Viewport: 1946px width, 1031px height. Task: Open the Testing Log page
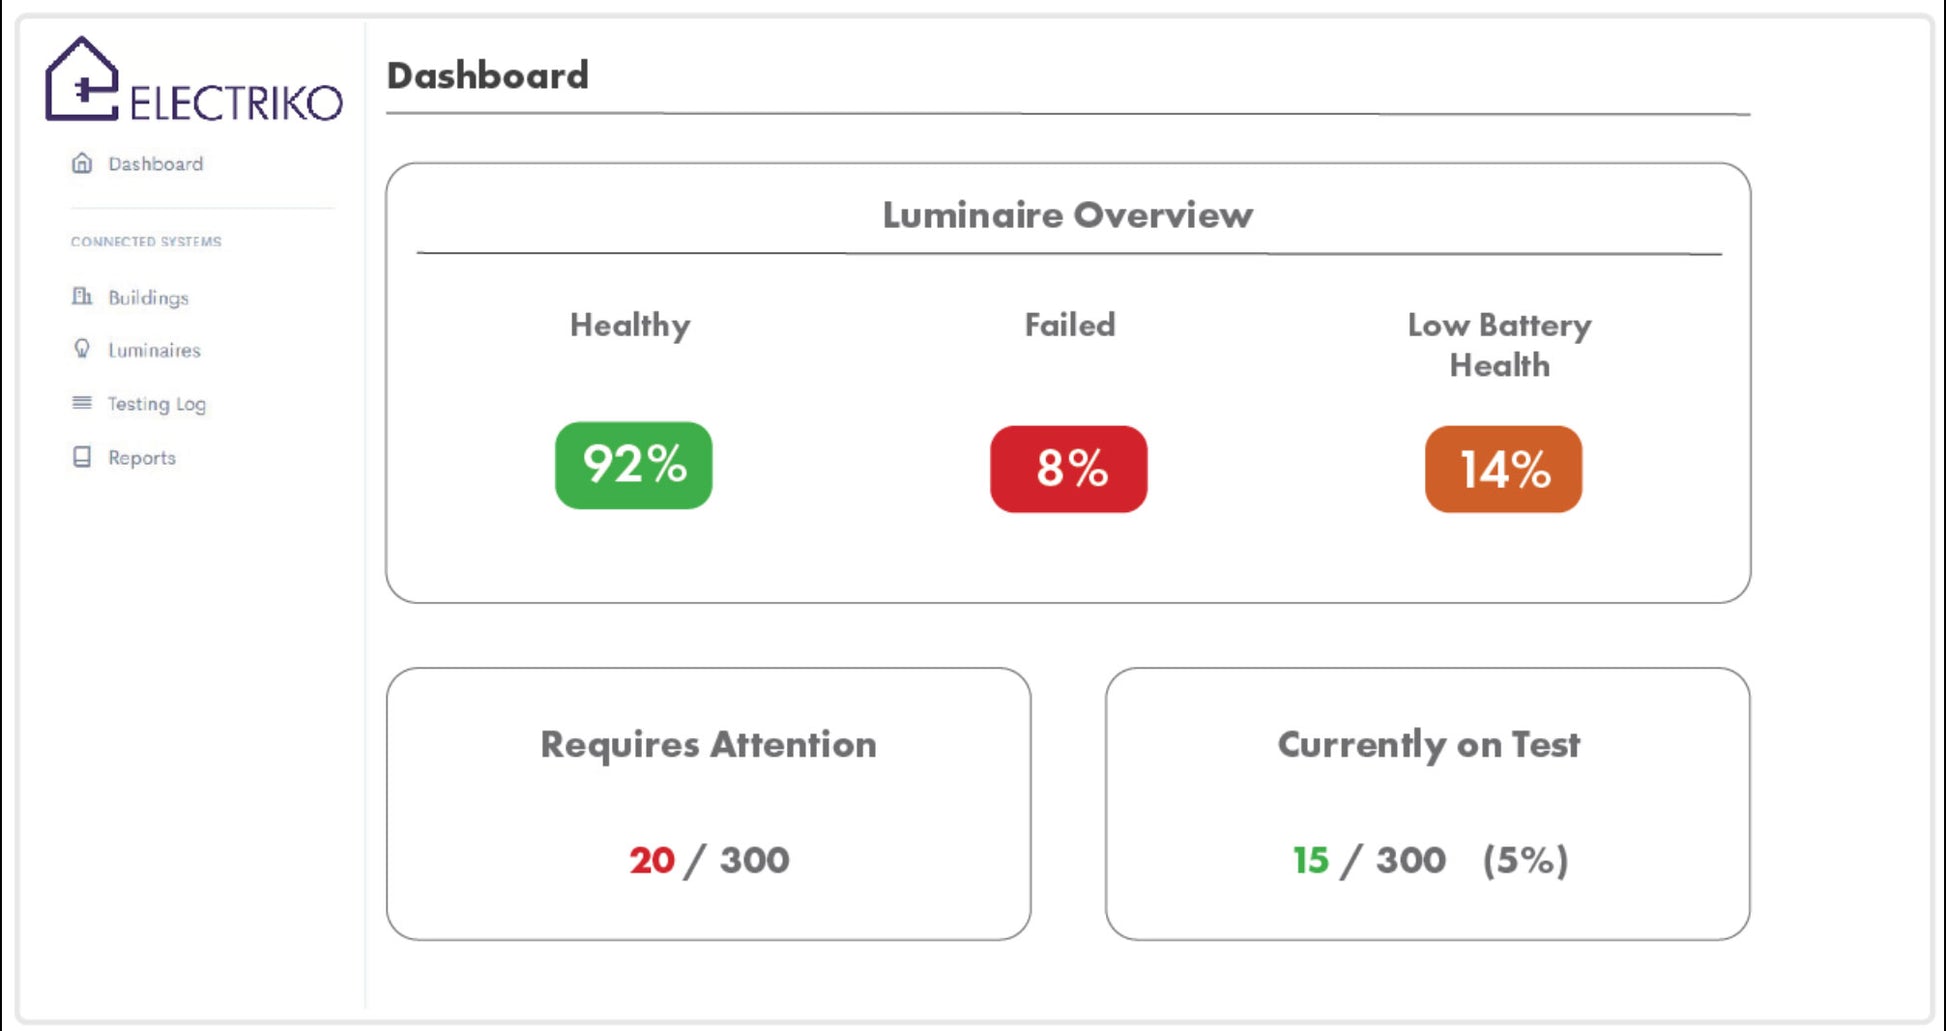156,404
